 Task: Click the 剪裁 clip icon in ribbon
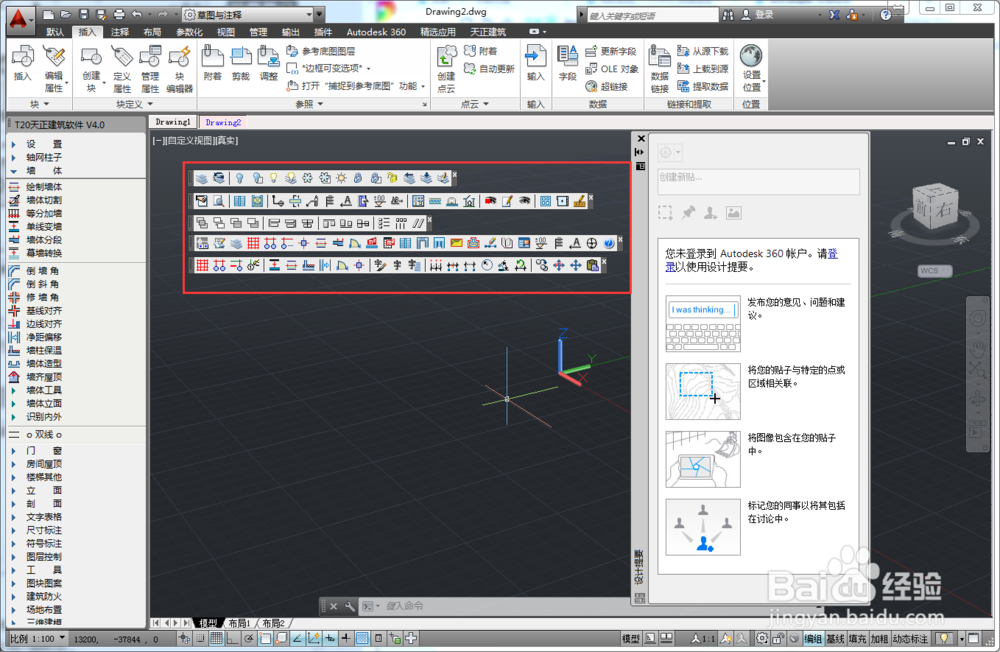tap(240, 60)
